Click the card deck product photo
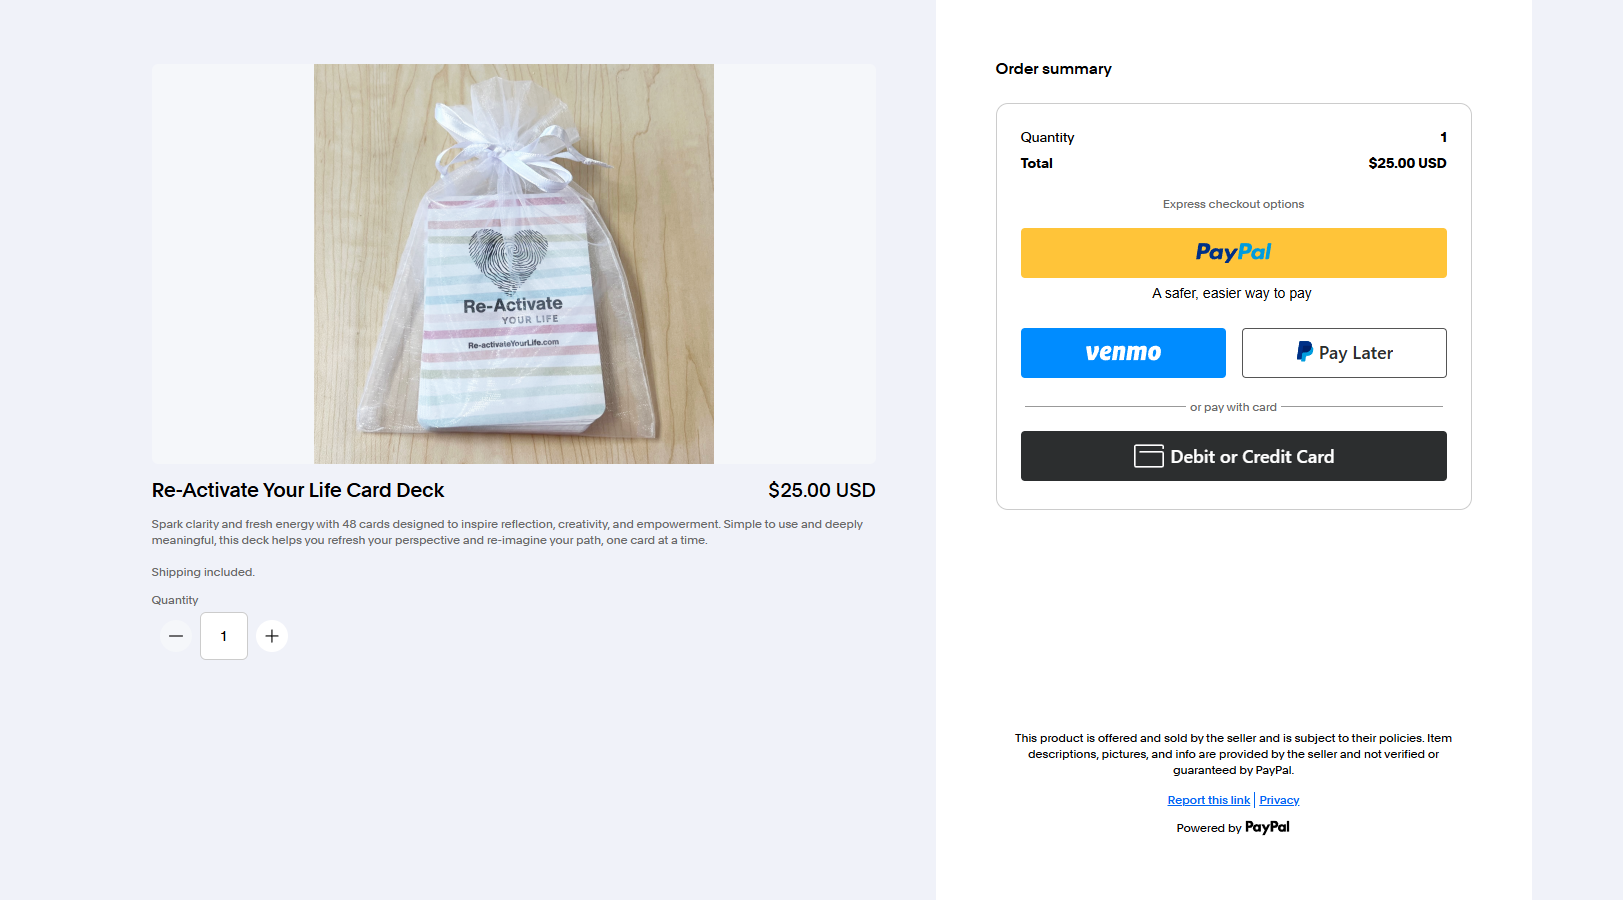This screenshot has height=900, width=1623. point(513,264)
